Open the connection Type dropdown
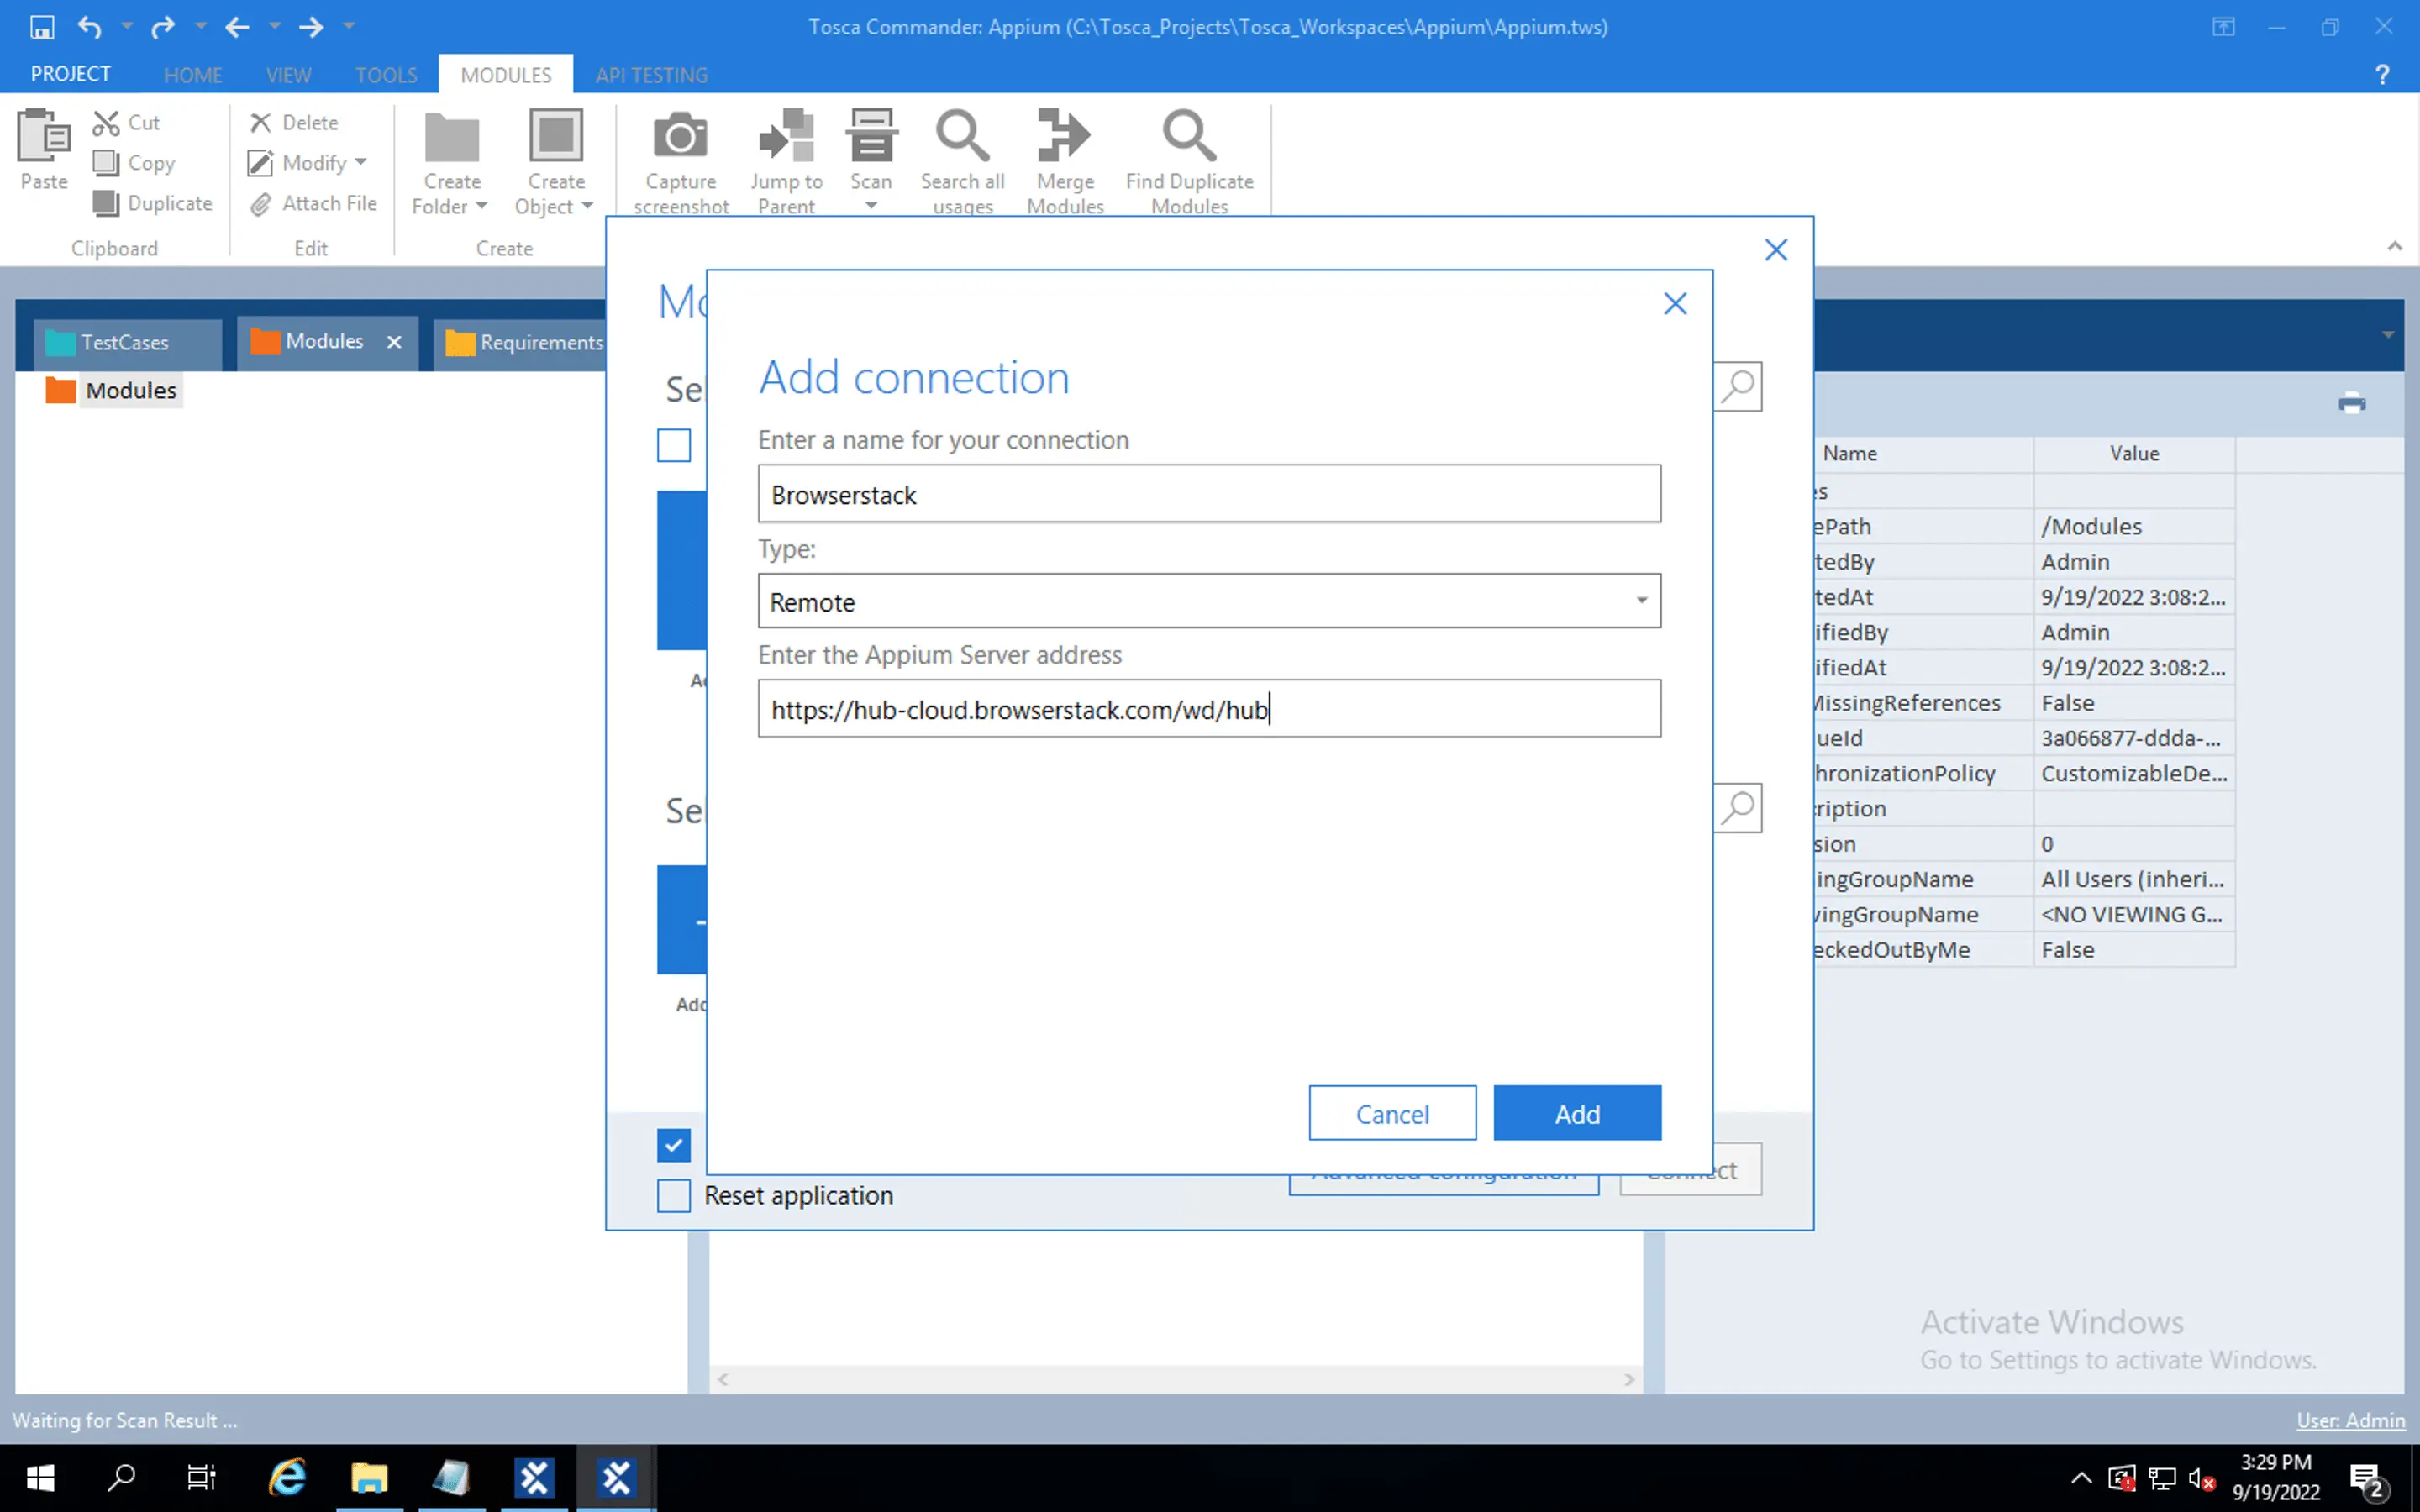 (x=1640, y=601)
